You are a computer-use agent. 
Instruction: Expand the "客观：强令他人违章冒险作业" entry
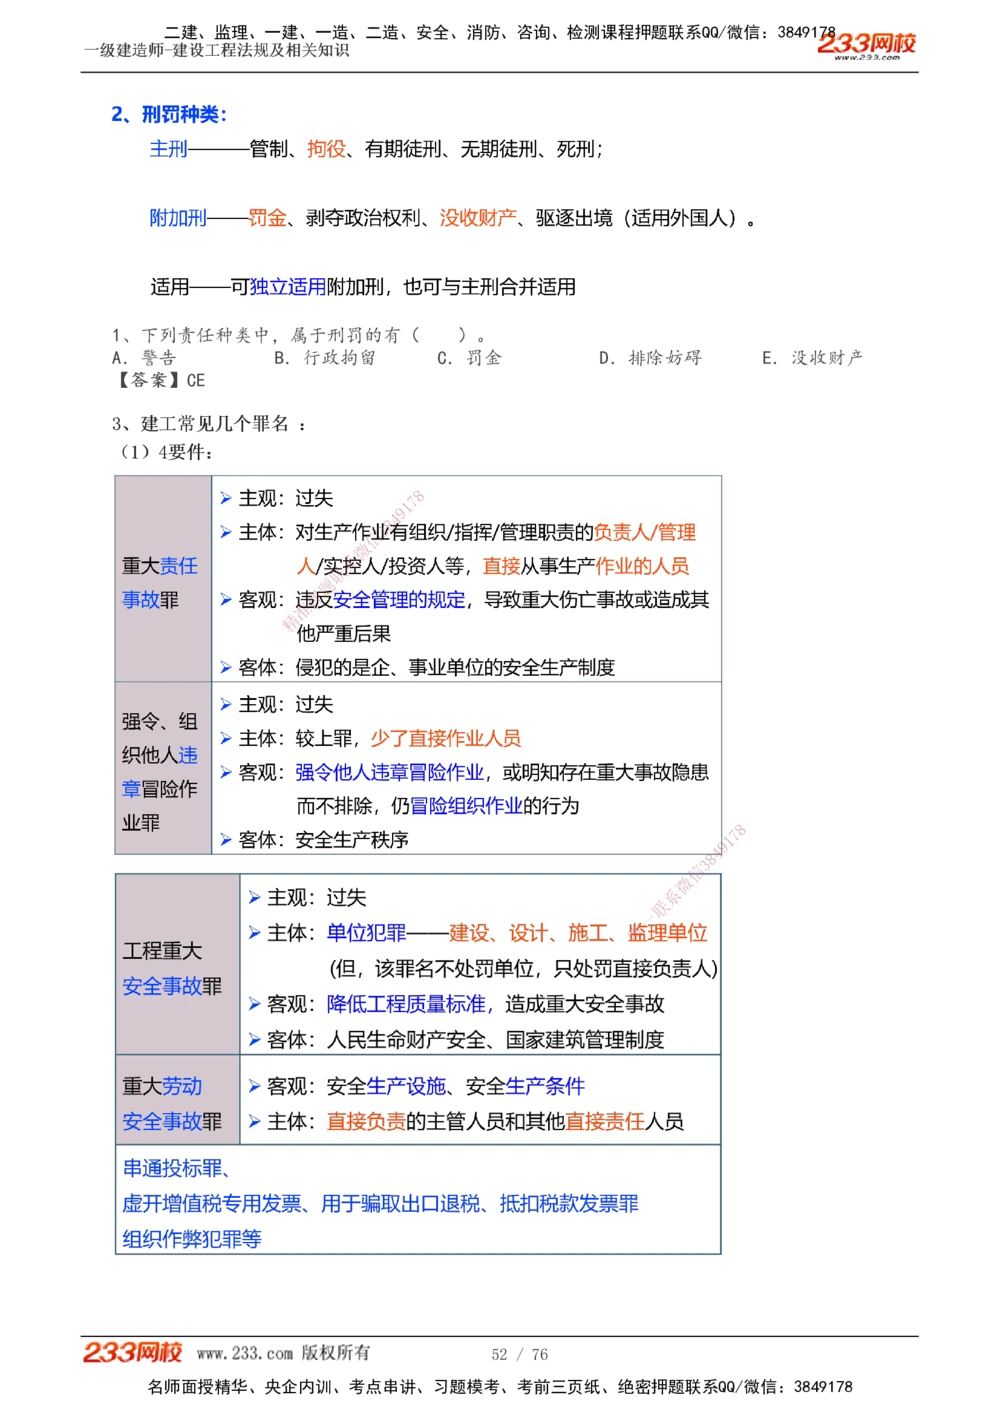tap(225, 772)
